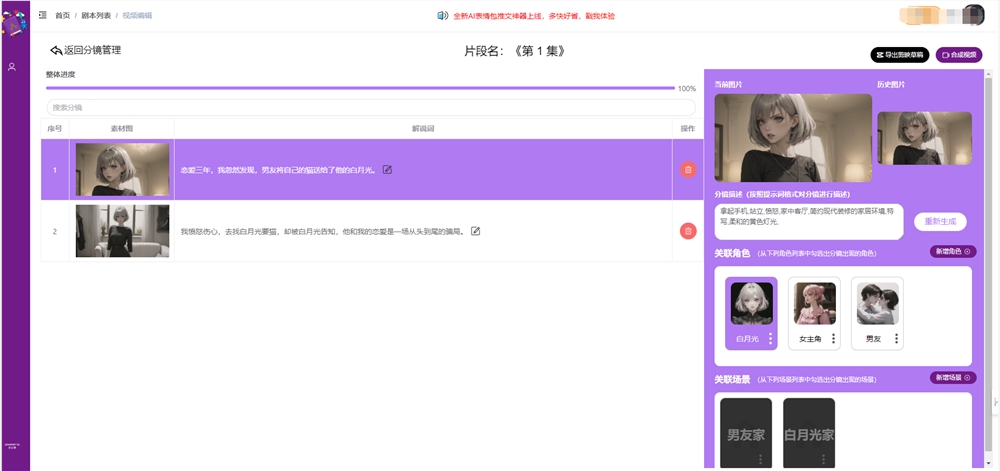Open more options for 白月光 character
This screenshot has height=471, width=1000.
770,338
